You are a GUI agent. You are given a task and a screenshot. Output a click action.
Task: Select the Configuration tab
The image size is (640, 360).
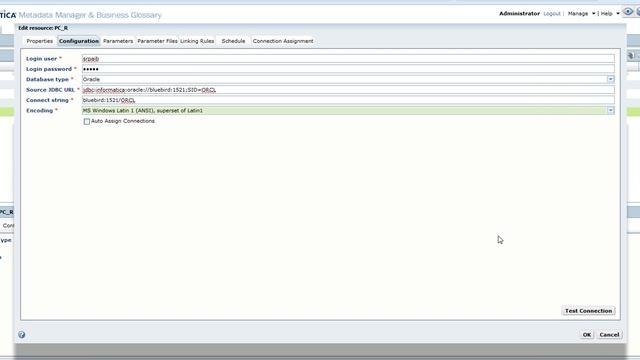pyautogui.click(x=79, y=41)
